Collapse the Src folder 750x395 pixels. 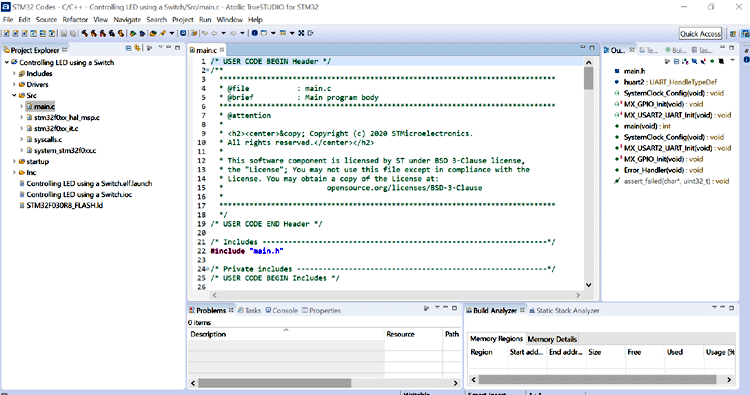14,95
